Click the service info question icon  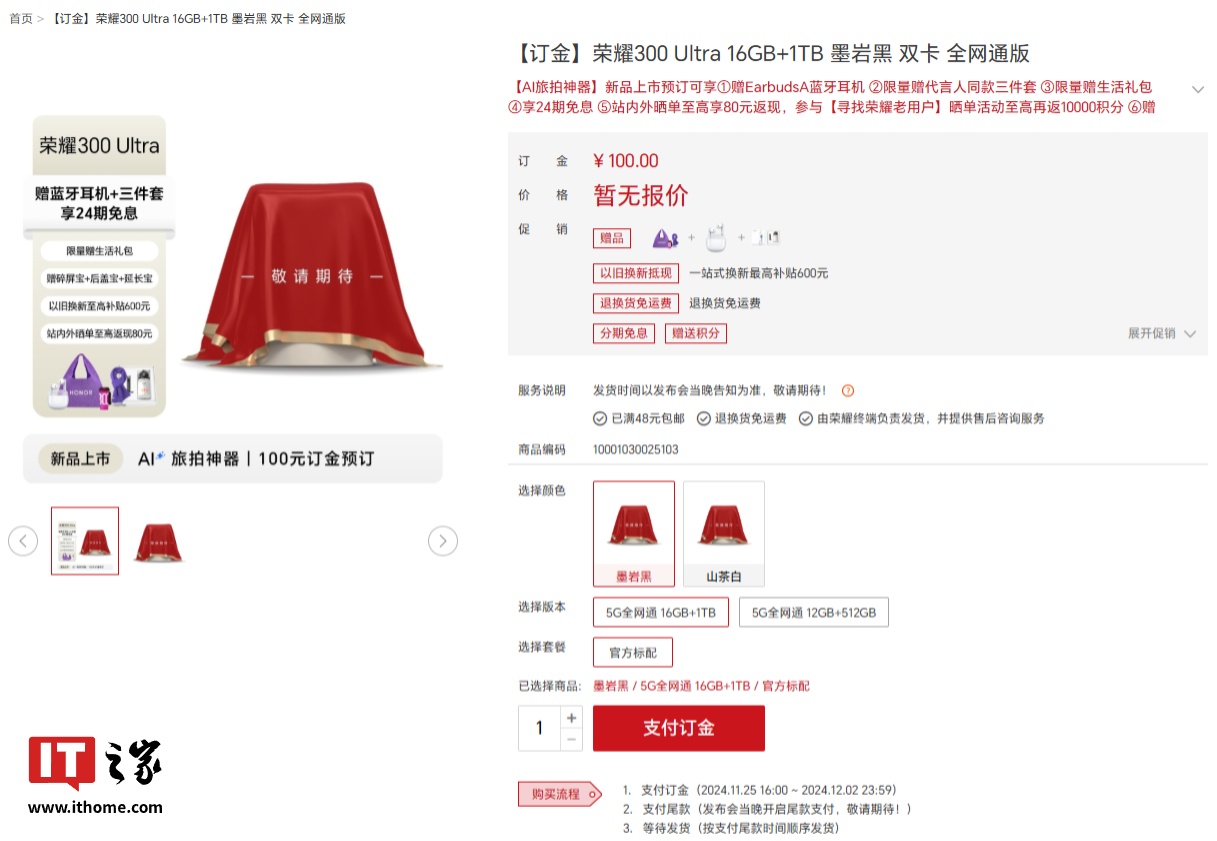[x=848, y=391]
